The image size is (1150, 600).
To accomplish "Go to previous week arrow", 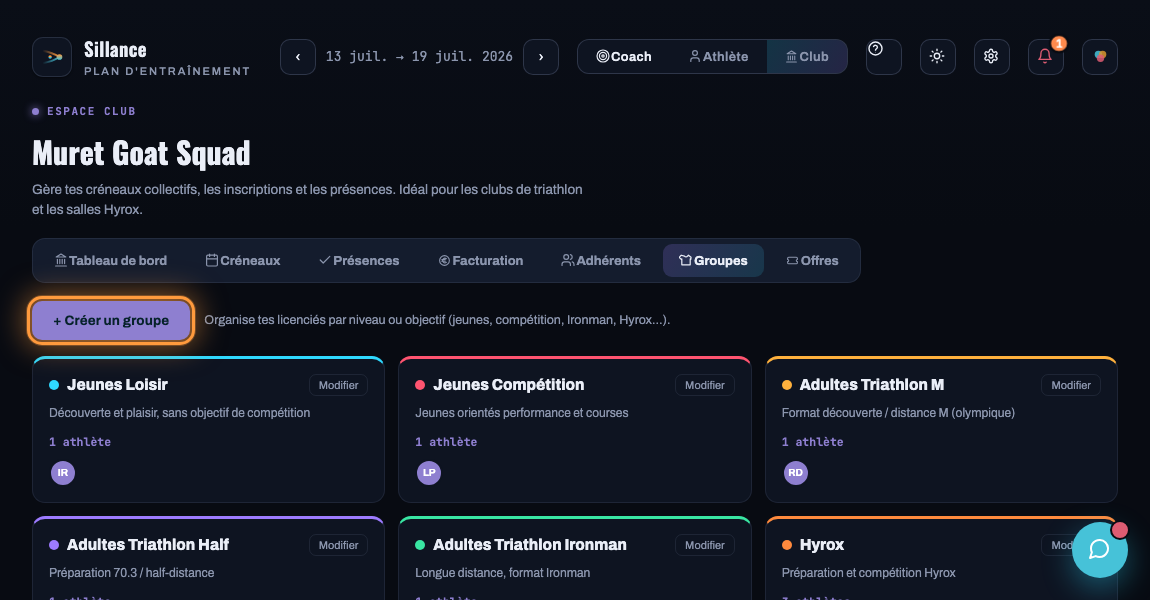I will [x=298, y=56].
